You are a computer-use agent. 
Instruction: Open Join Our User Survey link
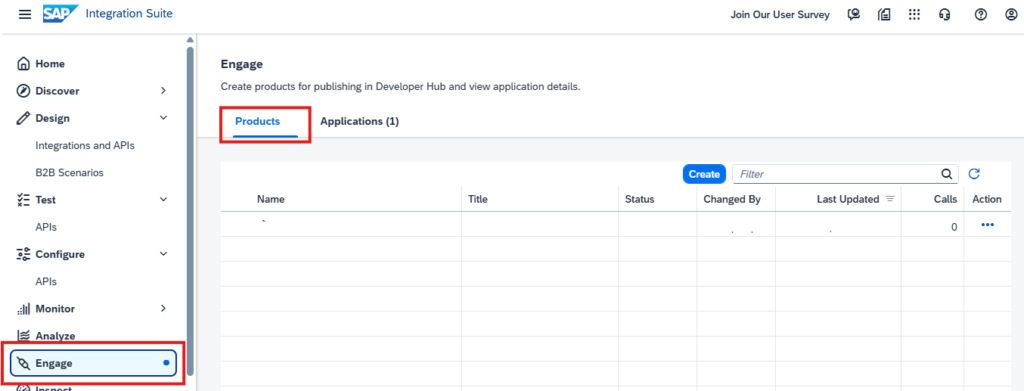click(780, 14)
